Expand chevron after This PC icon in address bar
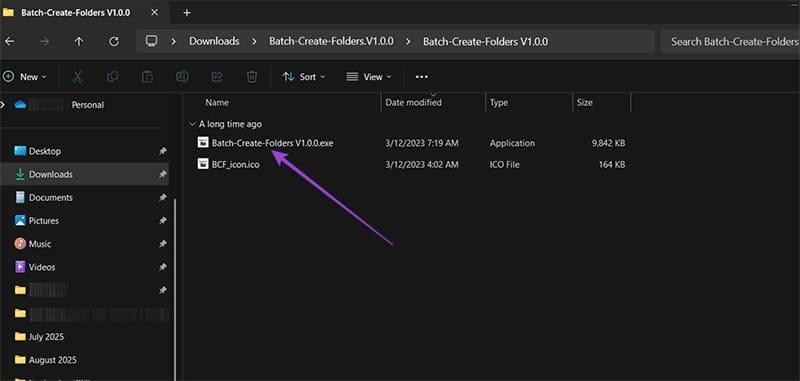This screenshot has height=381, width=800. 173,41
